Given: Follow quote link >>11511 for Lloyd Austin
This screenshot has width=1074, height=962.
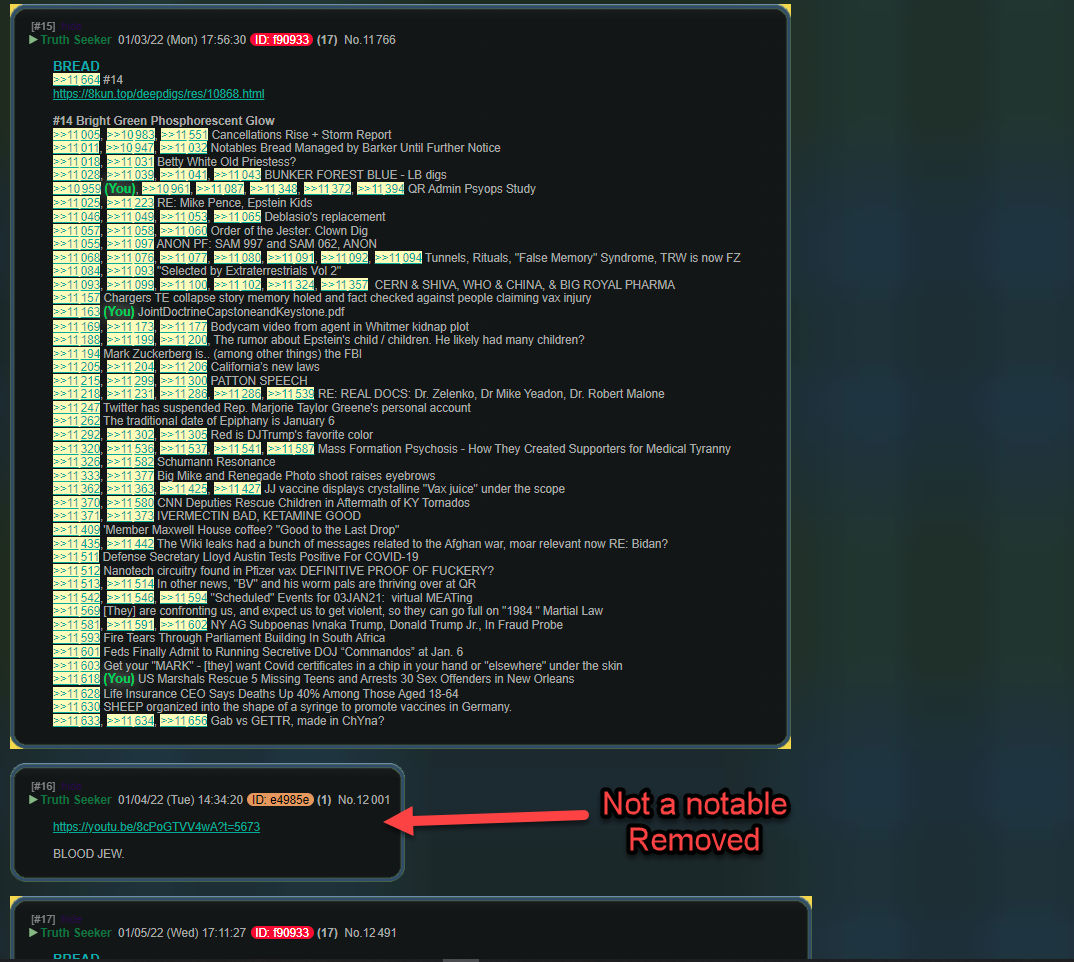Looking at the screenshot, I should [77, 557].
